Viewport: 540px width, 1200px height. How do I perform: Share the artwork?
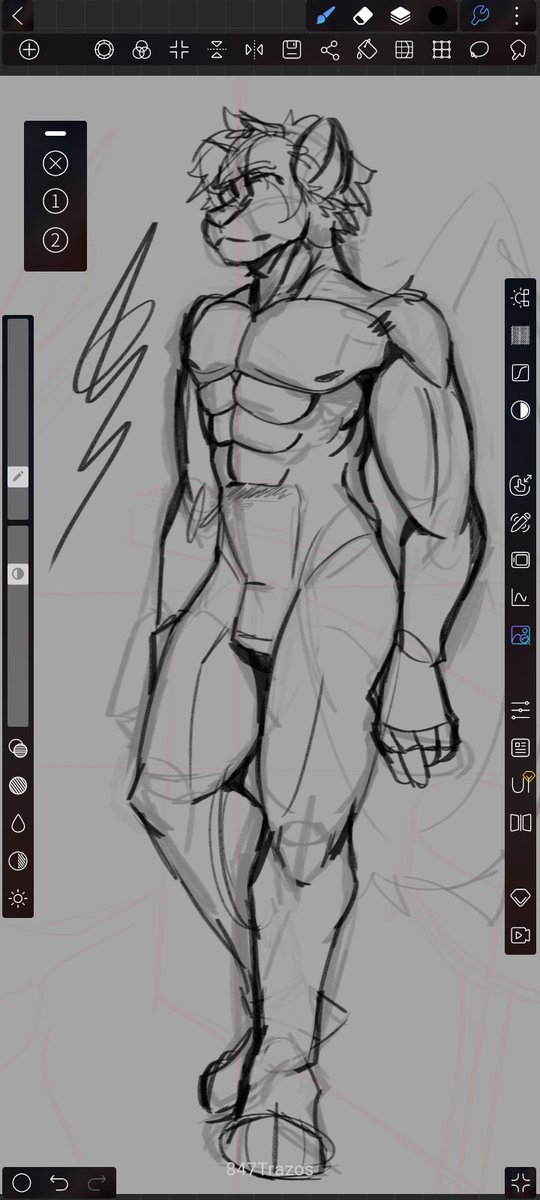(x=329, y=50)
